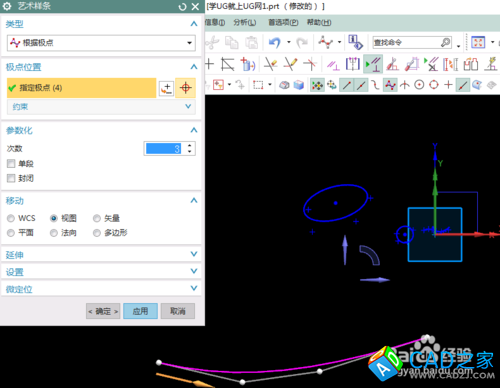
Task: Click the 应用 button
Action: 140,311
